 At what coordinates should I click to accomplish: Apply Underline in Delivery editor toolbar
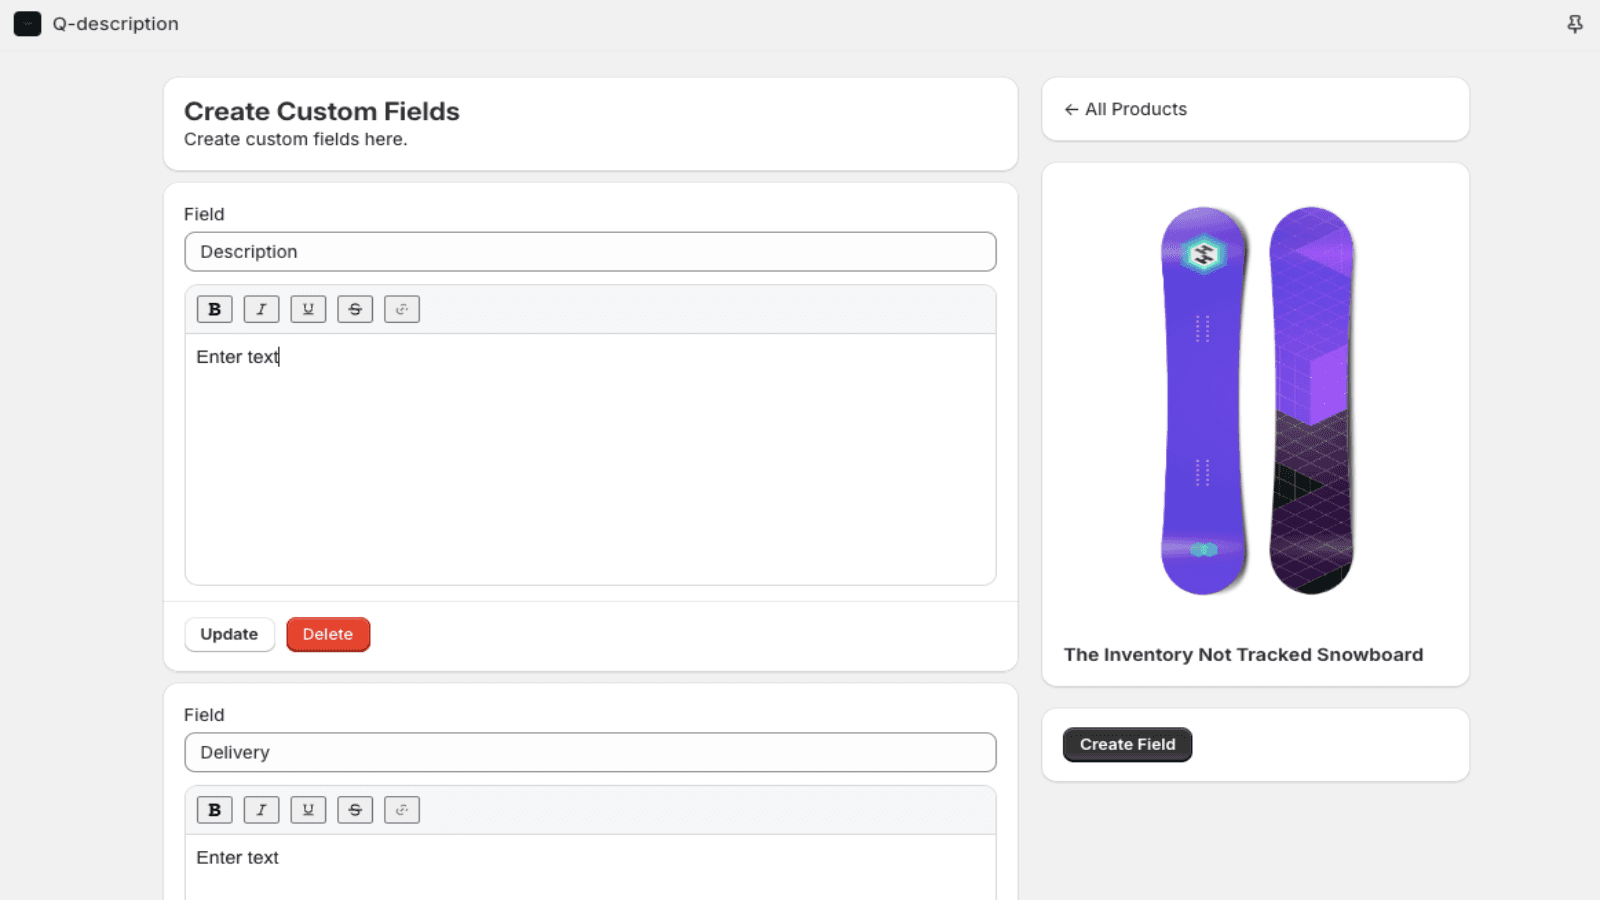[x=308, y=810]
